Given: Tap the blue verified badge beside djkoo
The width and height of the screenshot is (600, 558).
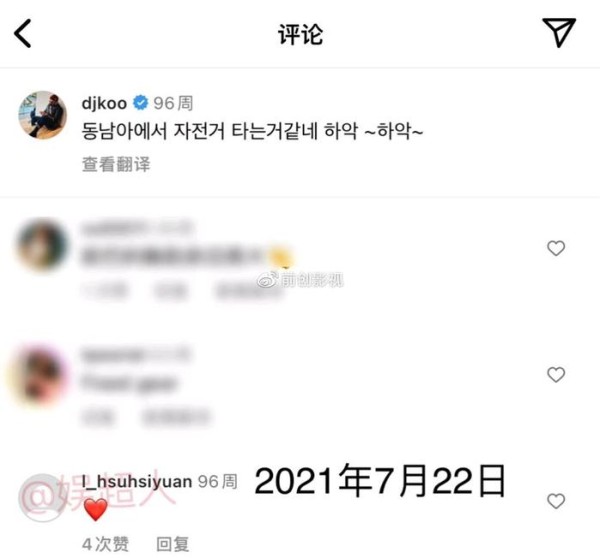Looking at the screenshot, I should click(x=140, y=103).
